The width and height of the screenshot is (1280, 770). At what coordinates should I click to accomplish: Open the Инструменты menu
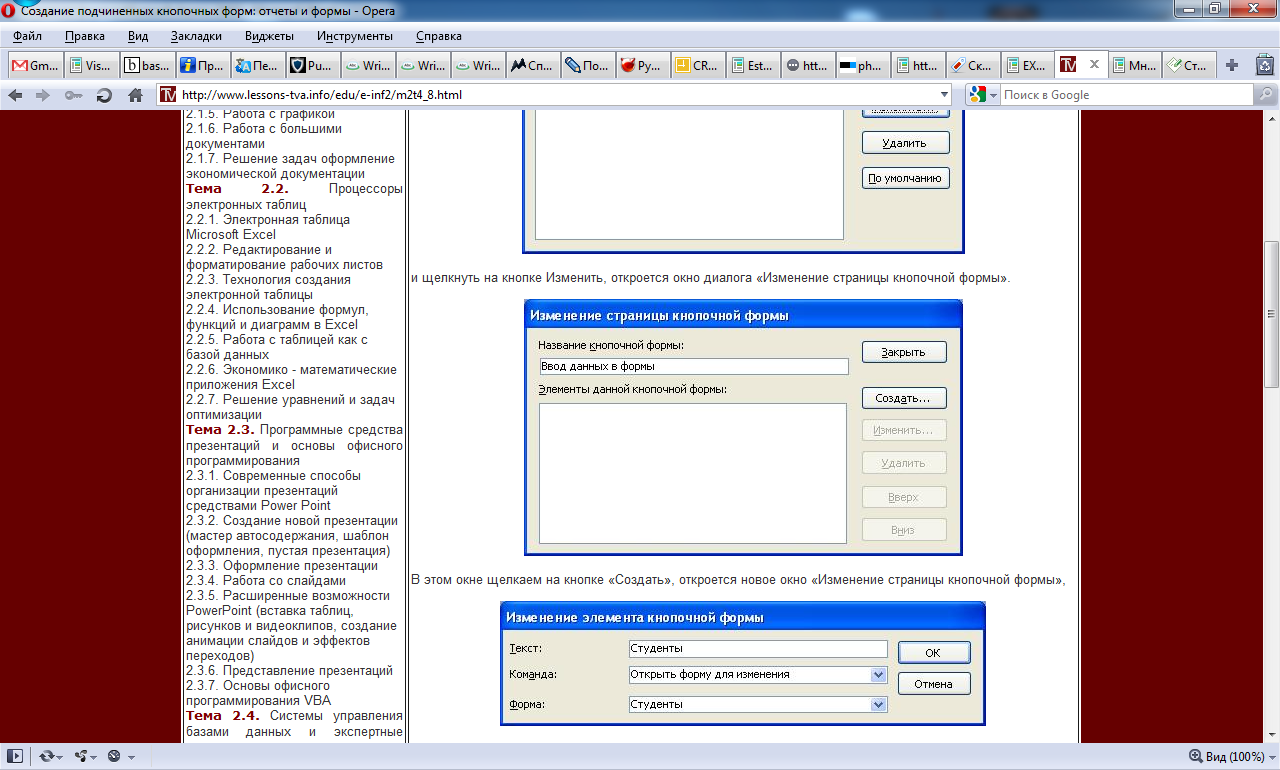click(x=355, y=36)
